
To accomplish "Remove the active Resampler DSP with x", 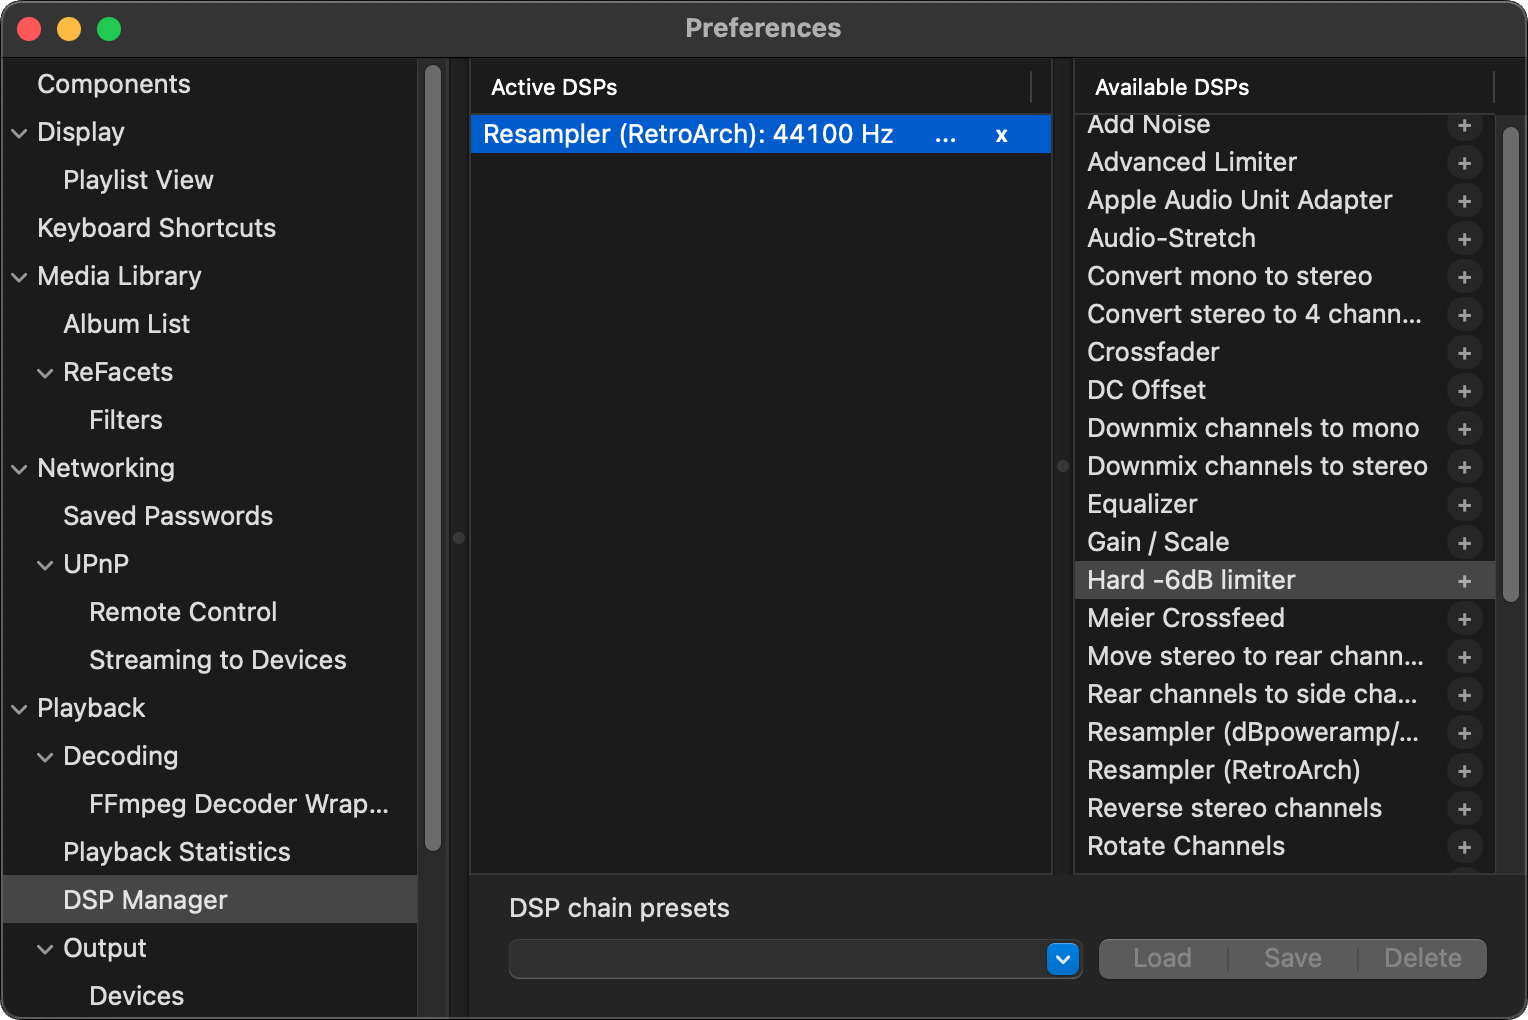I will 1001,135.
